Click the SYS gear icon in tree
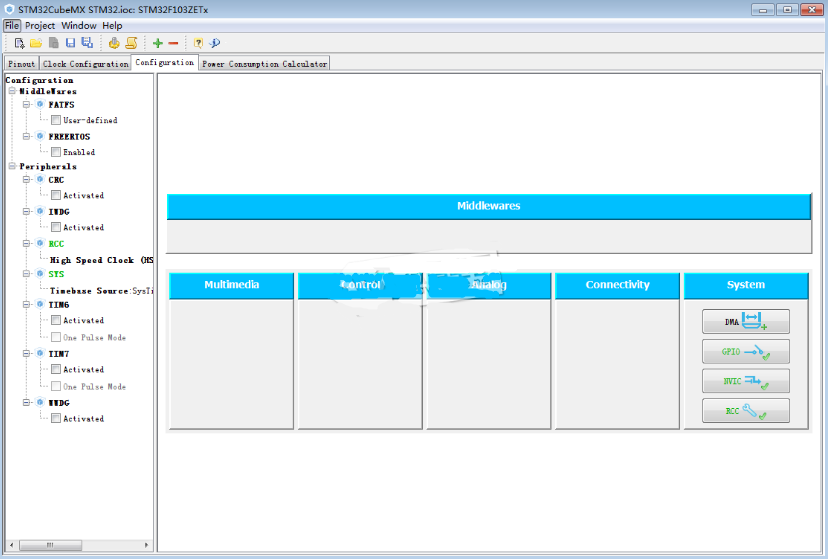The height and width of the screenshot is (559, 828). click(40, 273)
